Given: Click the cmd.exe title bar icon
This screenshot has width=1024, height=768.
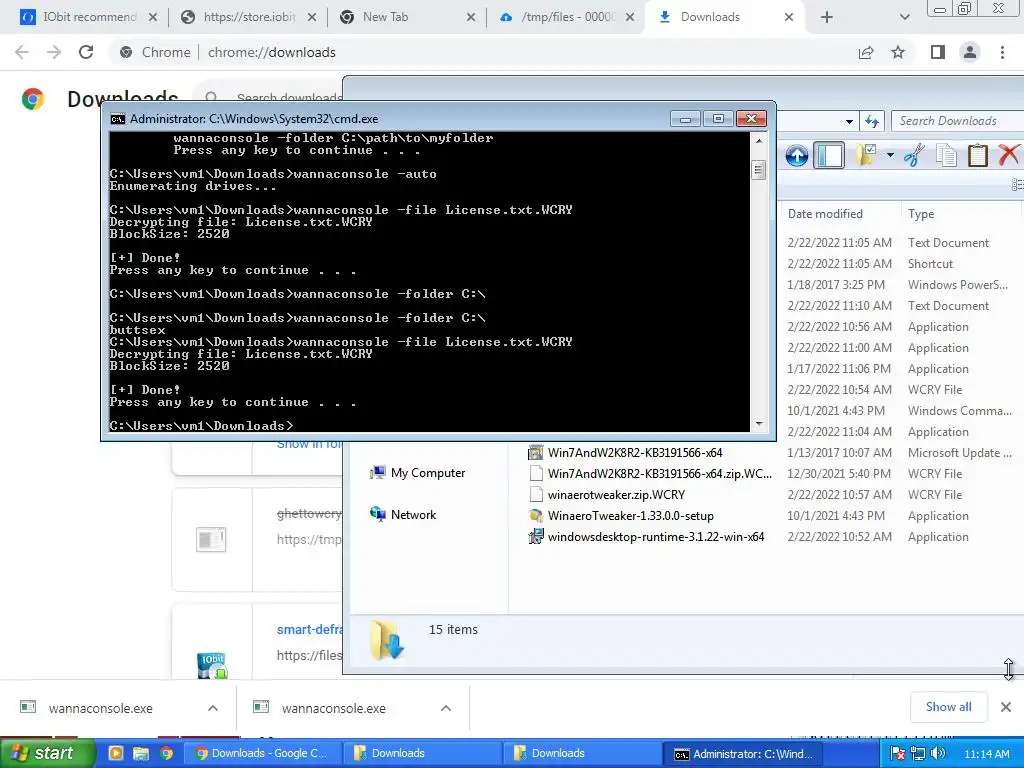Looking at the screenshot, I should (x=118, y=119).
